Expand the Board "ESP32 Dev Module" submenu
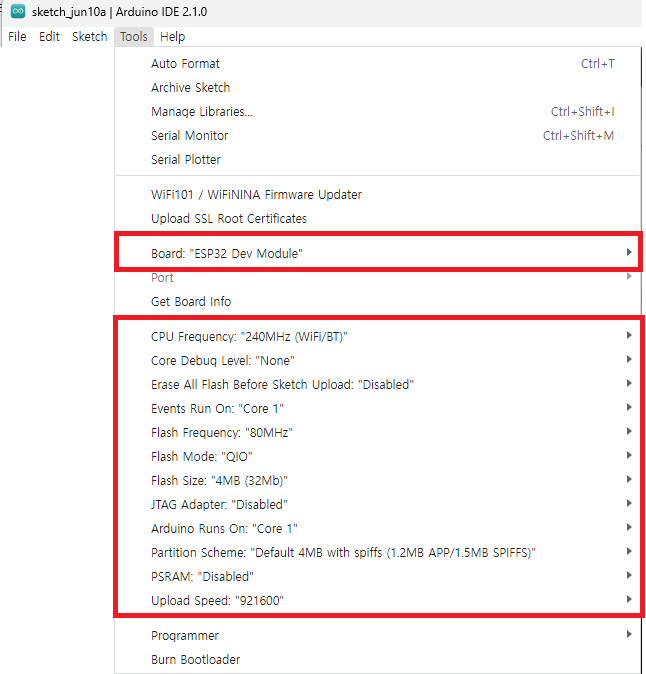 point(377,254)
